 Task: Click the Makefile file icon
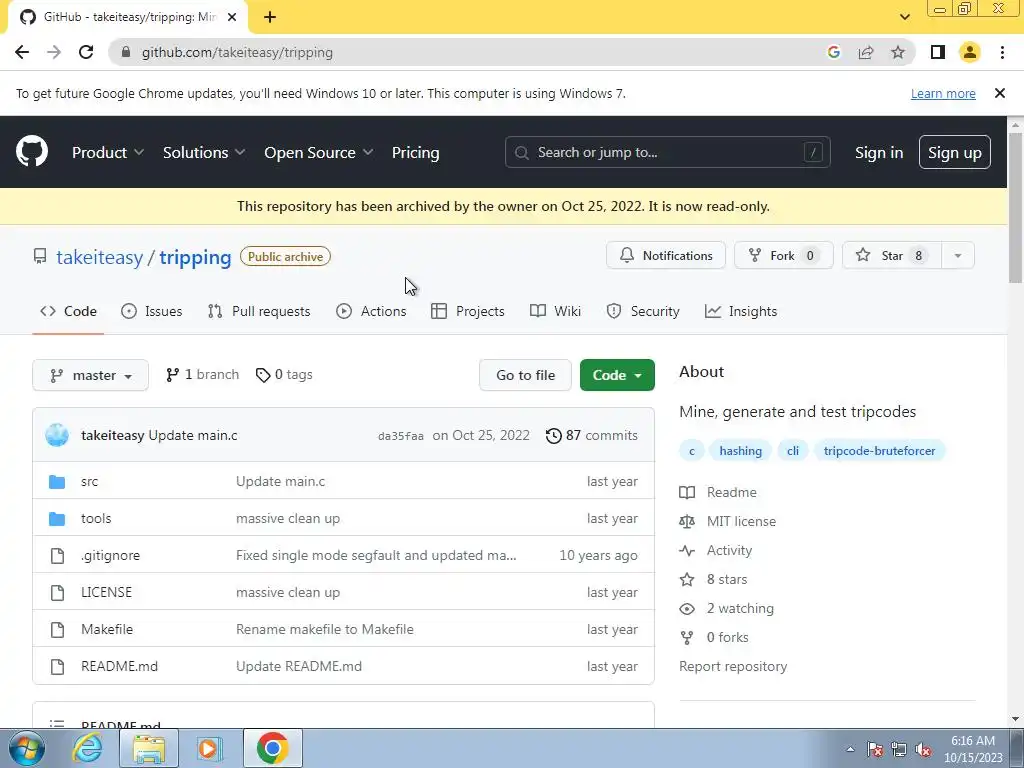point(57,630)
